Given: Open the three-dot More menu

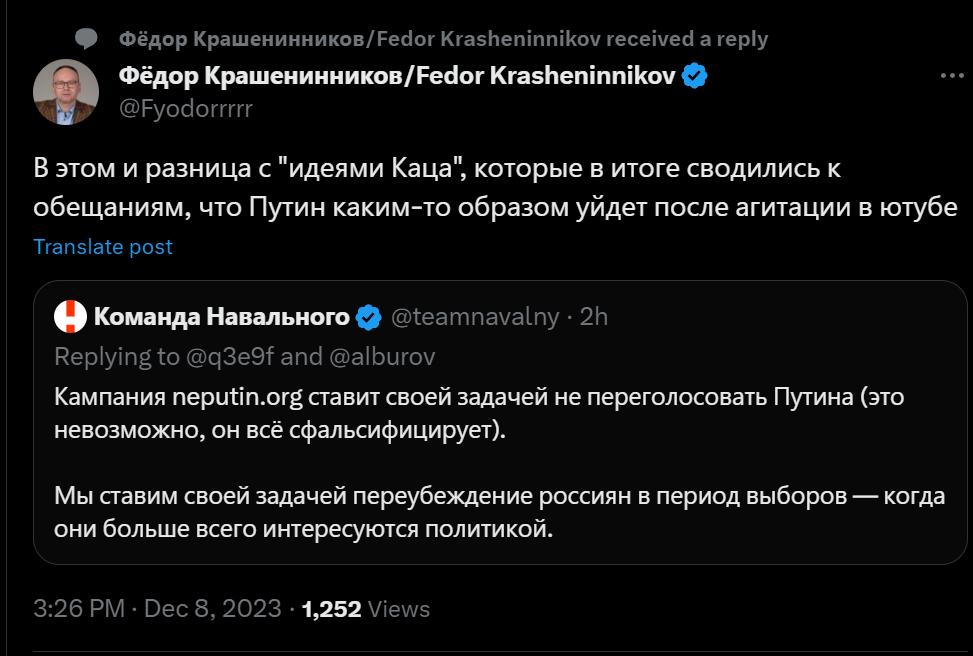Looking at the screenshot, I should [951, 76].
